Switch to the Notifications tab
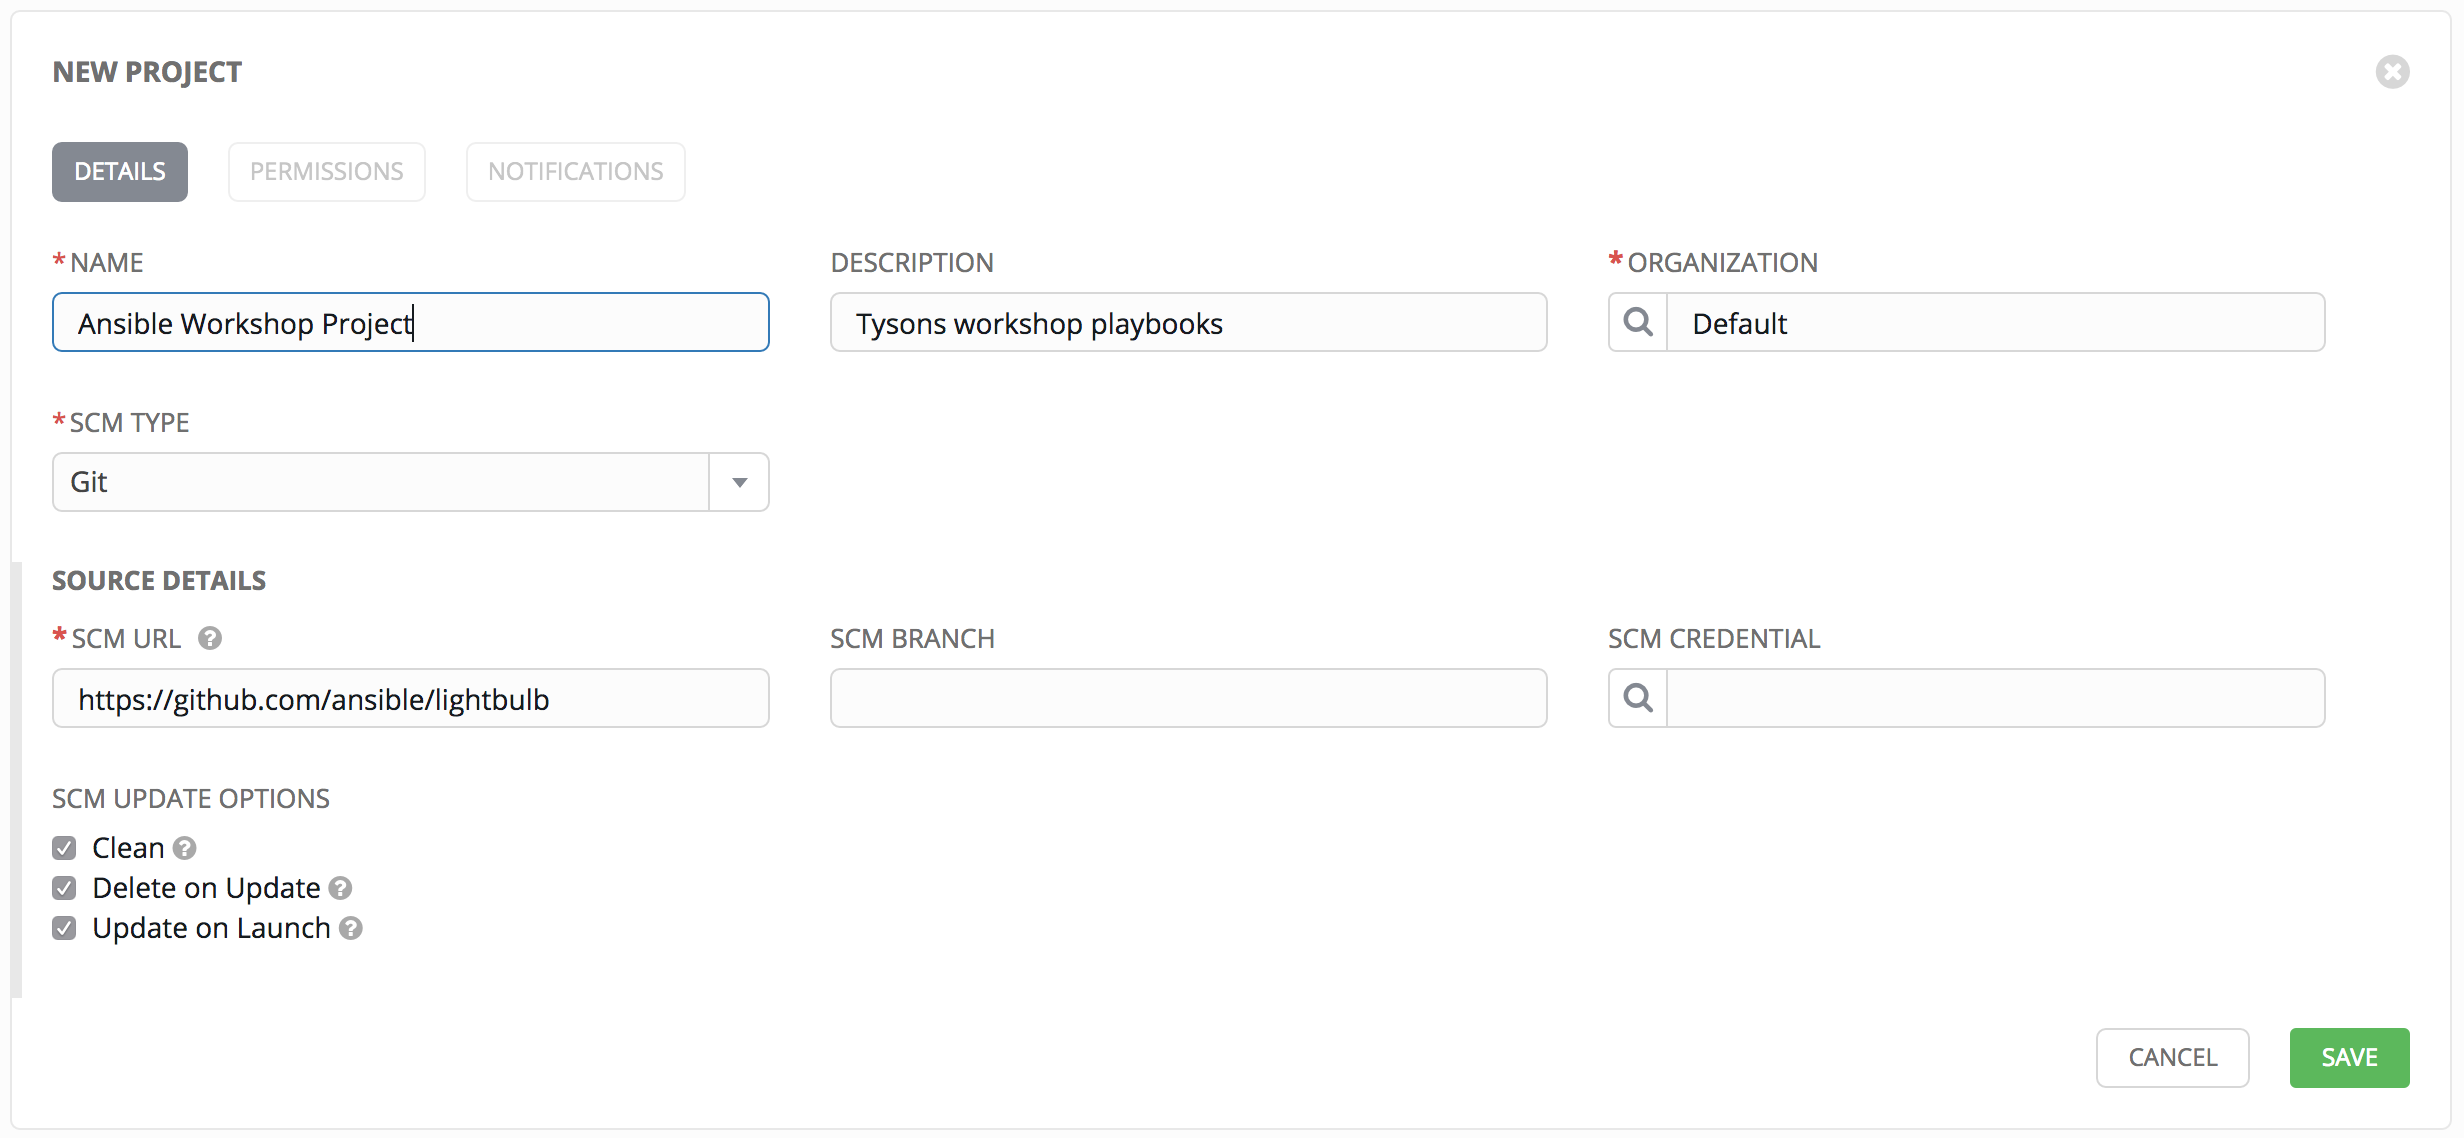 tap(576, 172)
